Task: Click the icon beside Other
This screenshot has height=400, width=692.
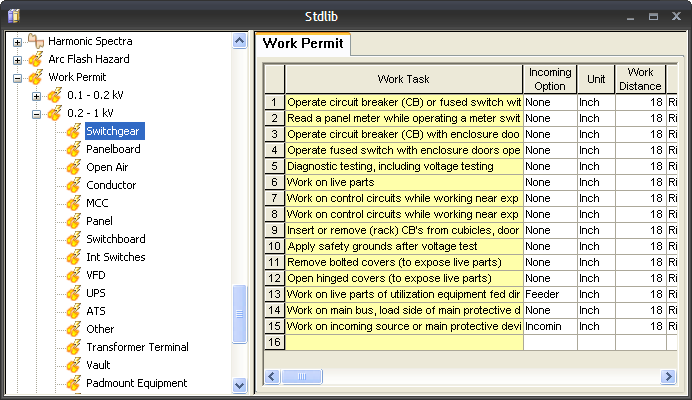Action: coord(74,329)
